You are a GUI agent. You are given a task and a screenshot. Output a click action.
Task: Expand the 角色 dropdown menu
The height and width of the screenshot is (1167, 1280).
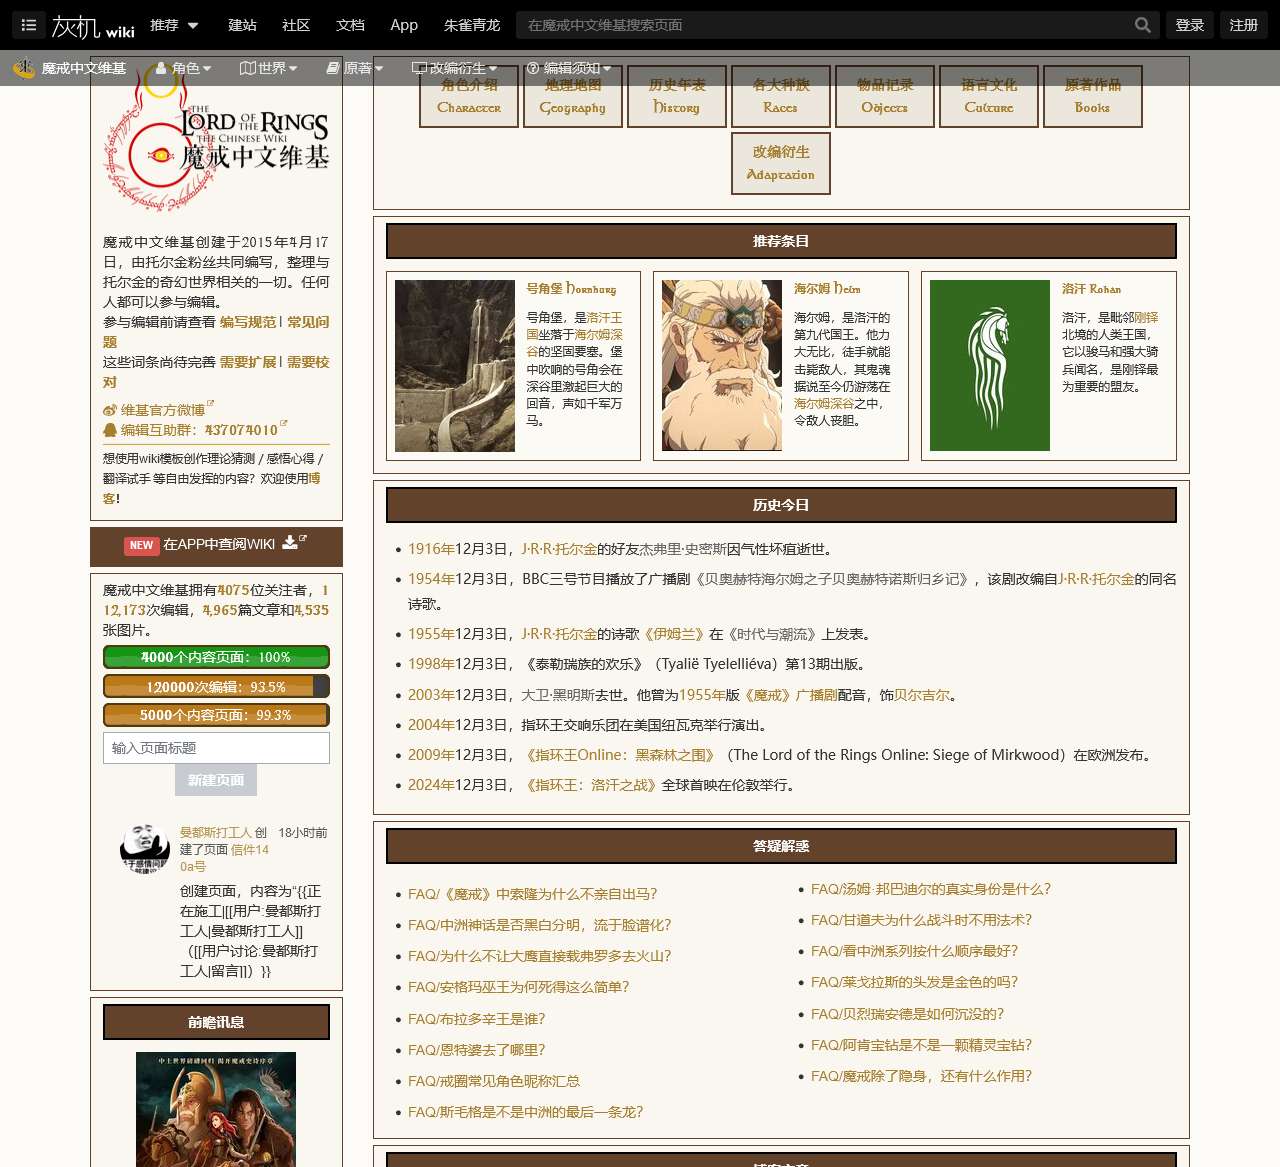(183, 68)
